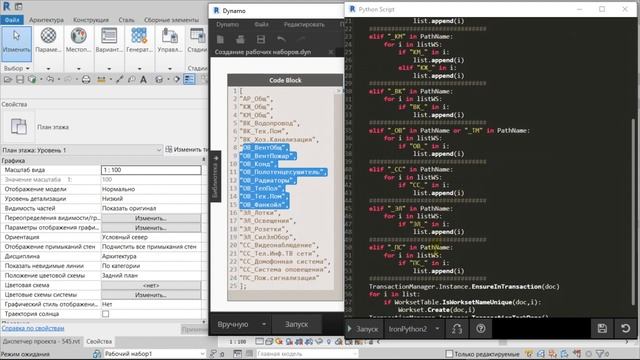Close the Создание рабочих наборов.dyn tab
The image size is (640, 360).
(331, 52)
